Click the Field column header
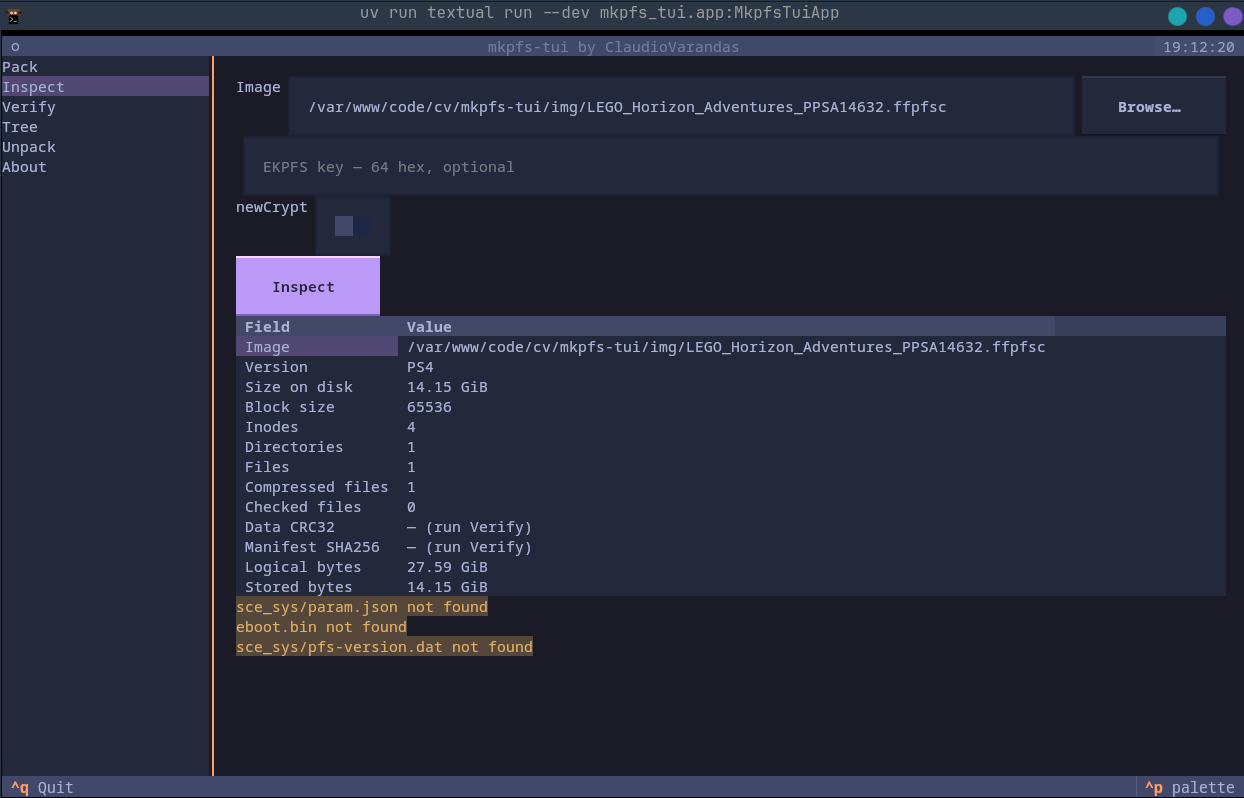1244x798 pixels. click(x=267, y=326)
